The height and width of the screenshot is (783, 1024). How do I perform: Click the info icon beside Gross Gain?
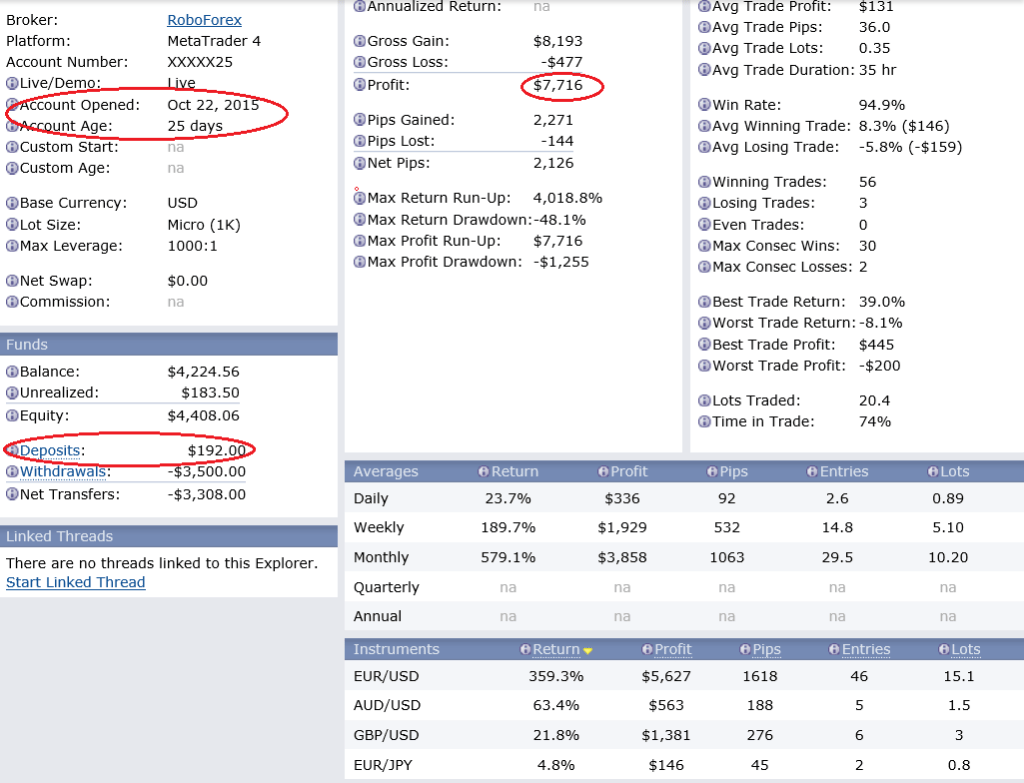pyautogui.click(x=360, y=41)
